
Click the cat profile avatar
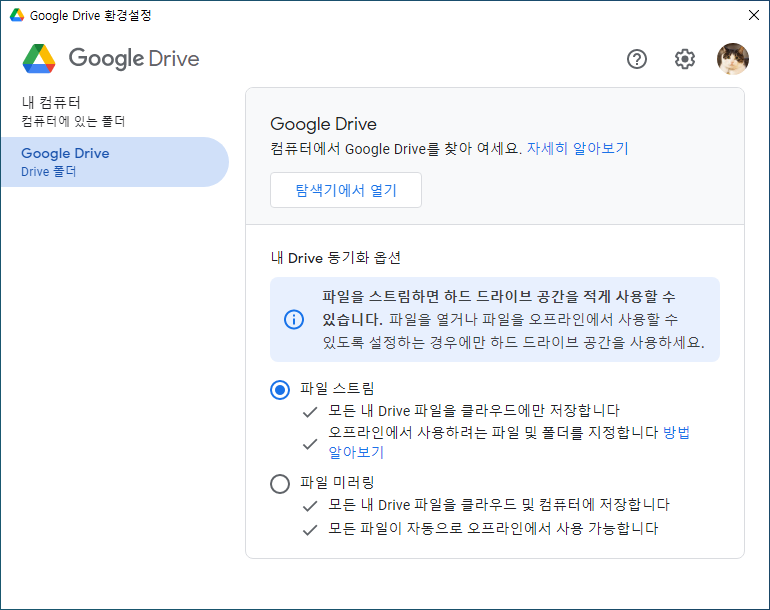point(733,59)
